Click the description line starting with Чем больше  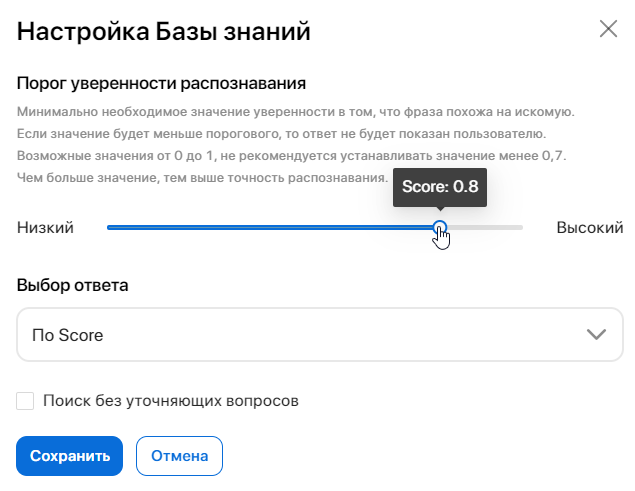[201, 178]
